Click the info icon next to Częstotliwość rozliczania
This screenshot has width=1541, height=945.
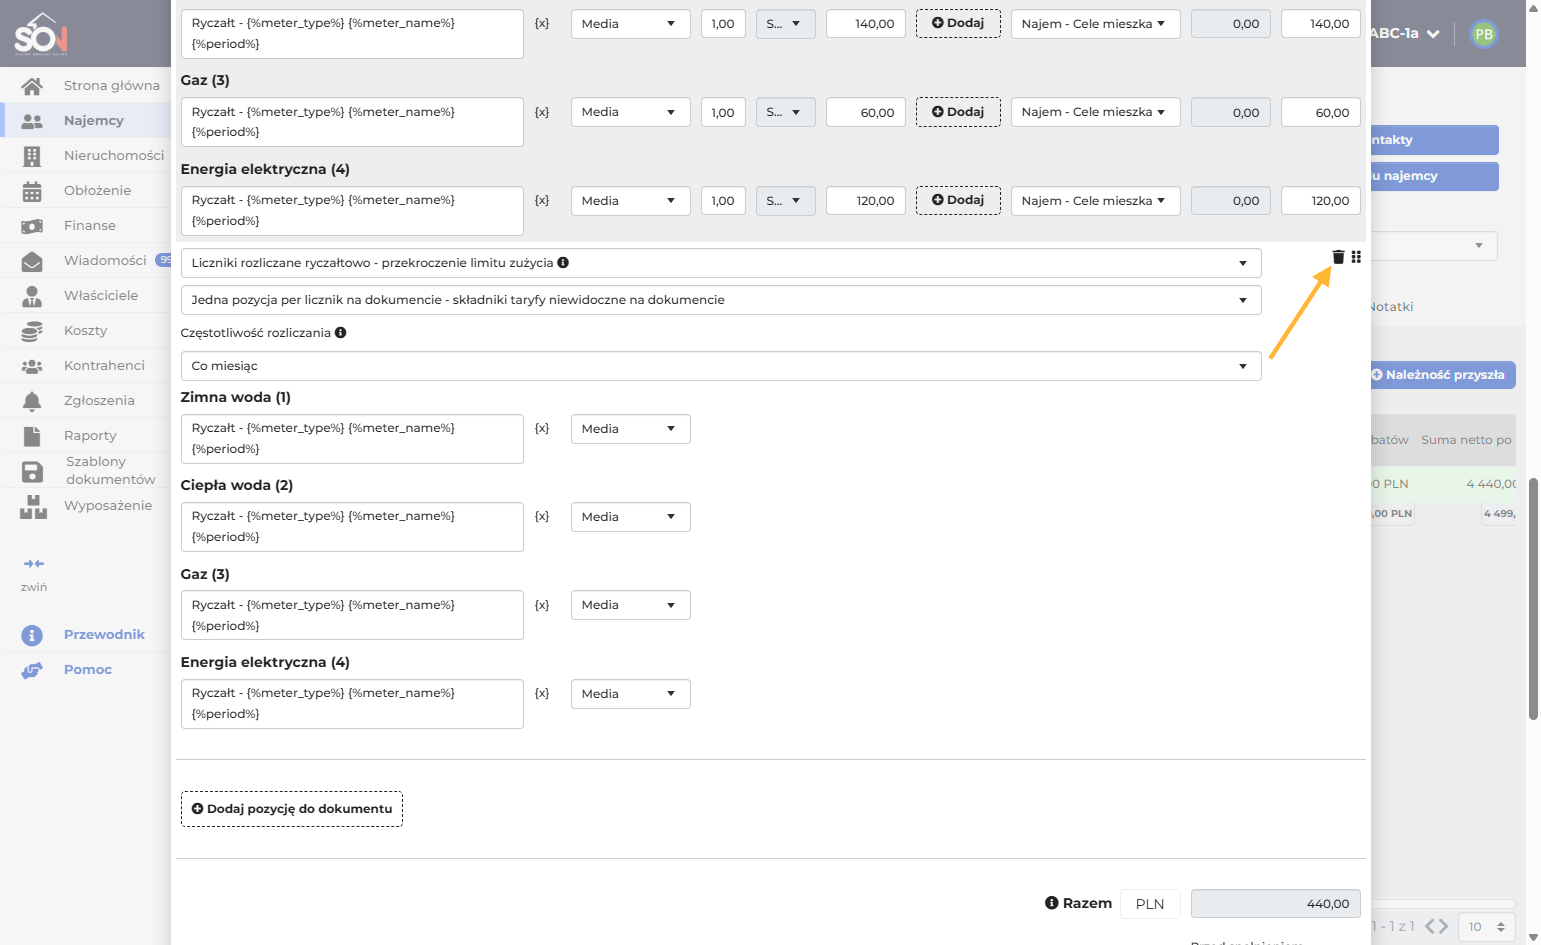(x=341, y=333)
